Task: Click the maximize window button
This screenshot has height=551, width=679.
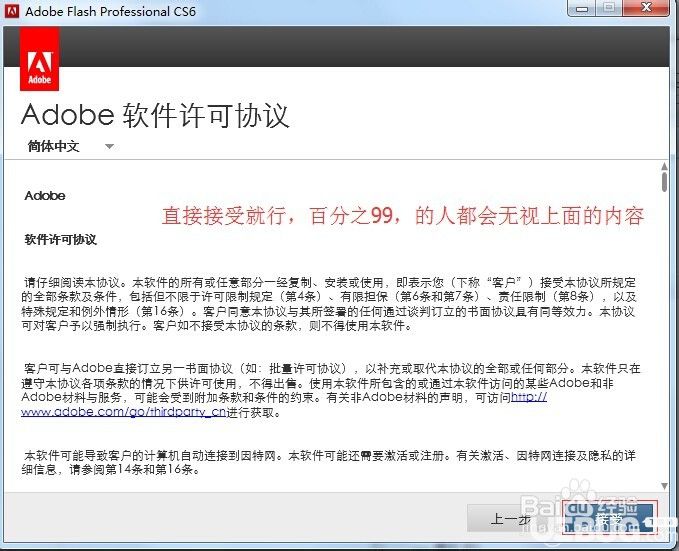Action: pyautogui.click(x=609, y=8)
